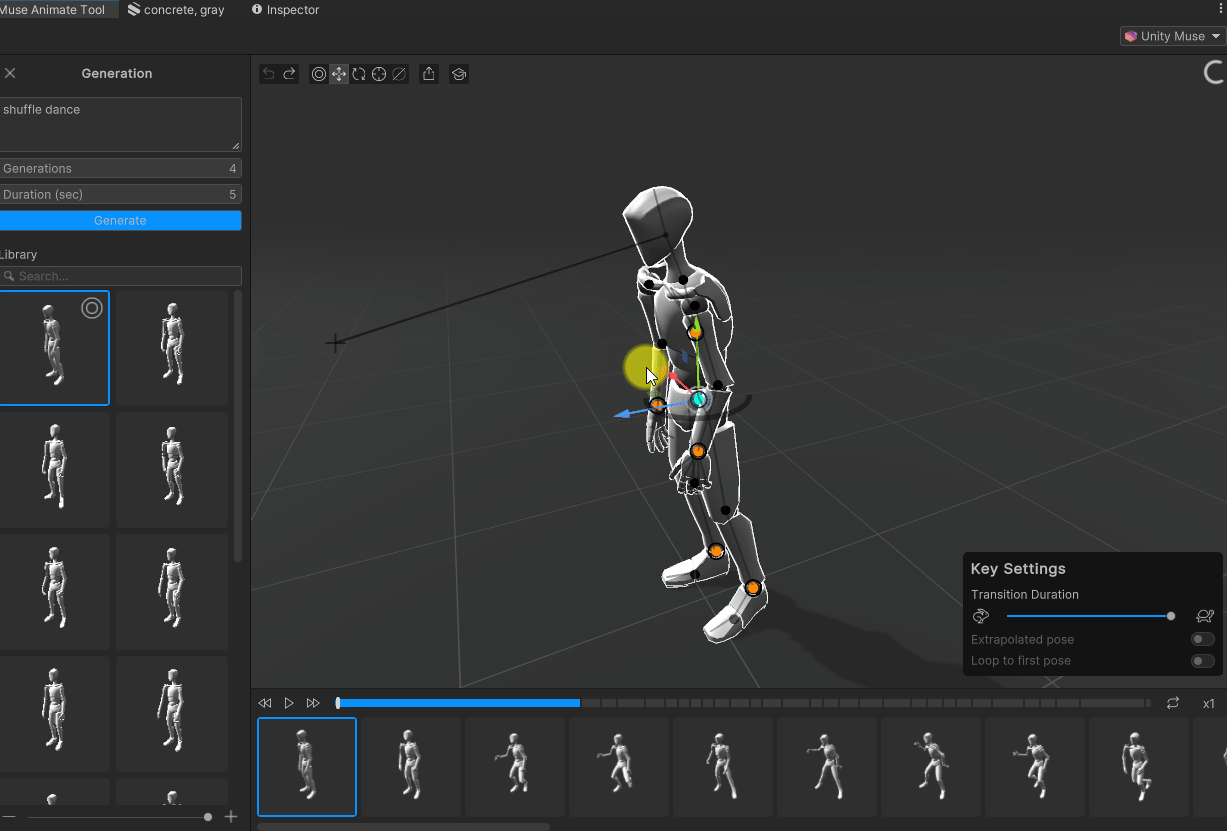Click the Generate button
Viewport: 1227px width, 831px height.
point(120,220)
